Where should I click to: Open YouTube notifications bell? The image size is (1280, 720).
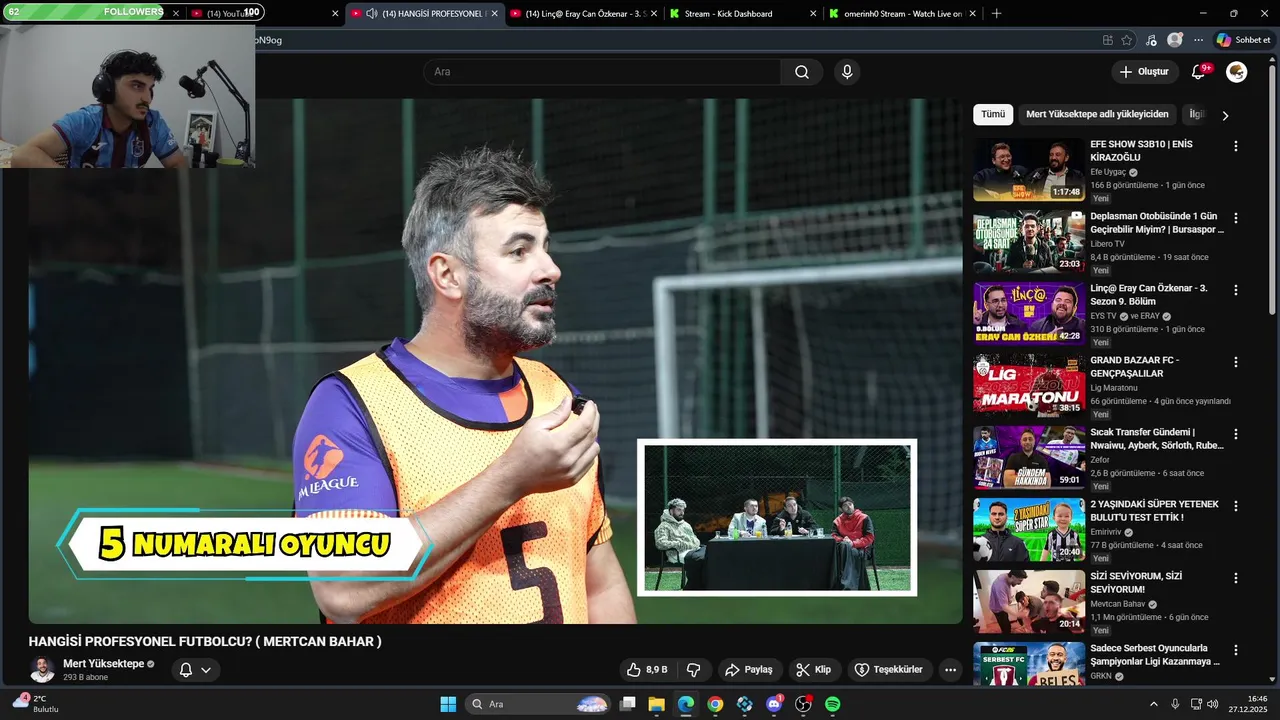click(x=1199, y=72)
